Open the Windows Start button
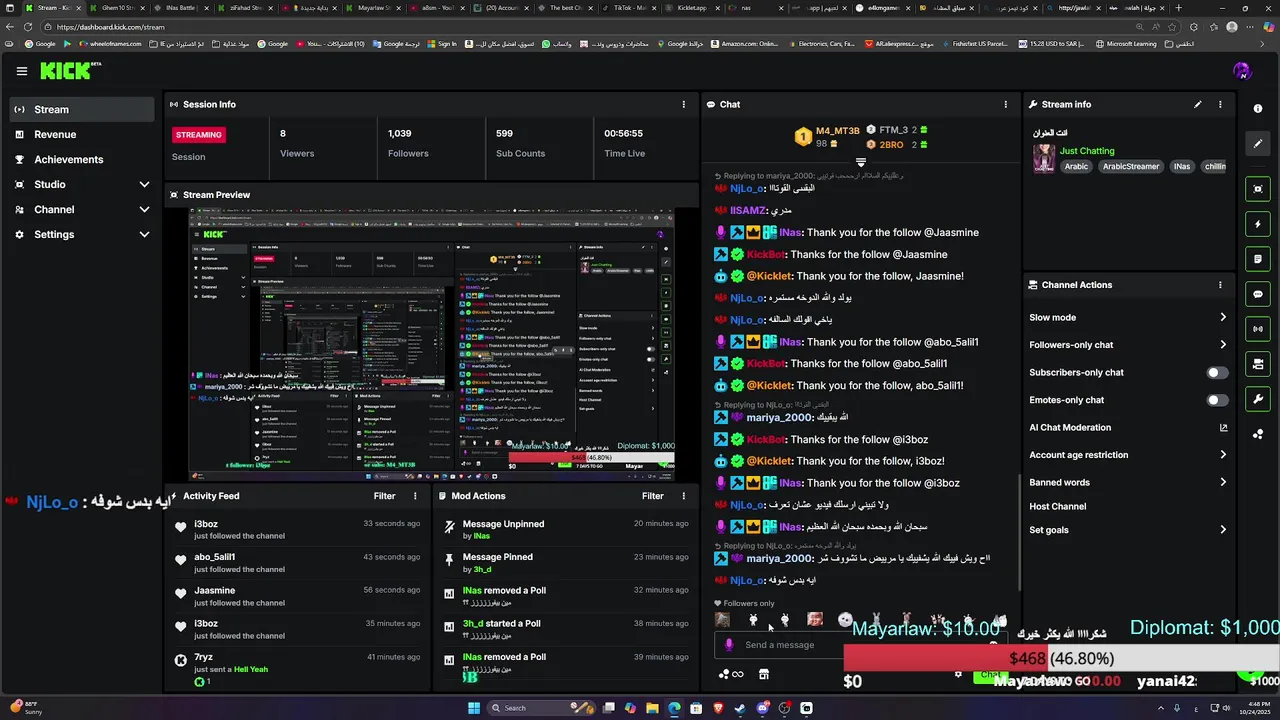 point(474,708)
